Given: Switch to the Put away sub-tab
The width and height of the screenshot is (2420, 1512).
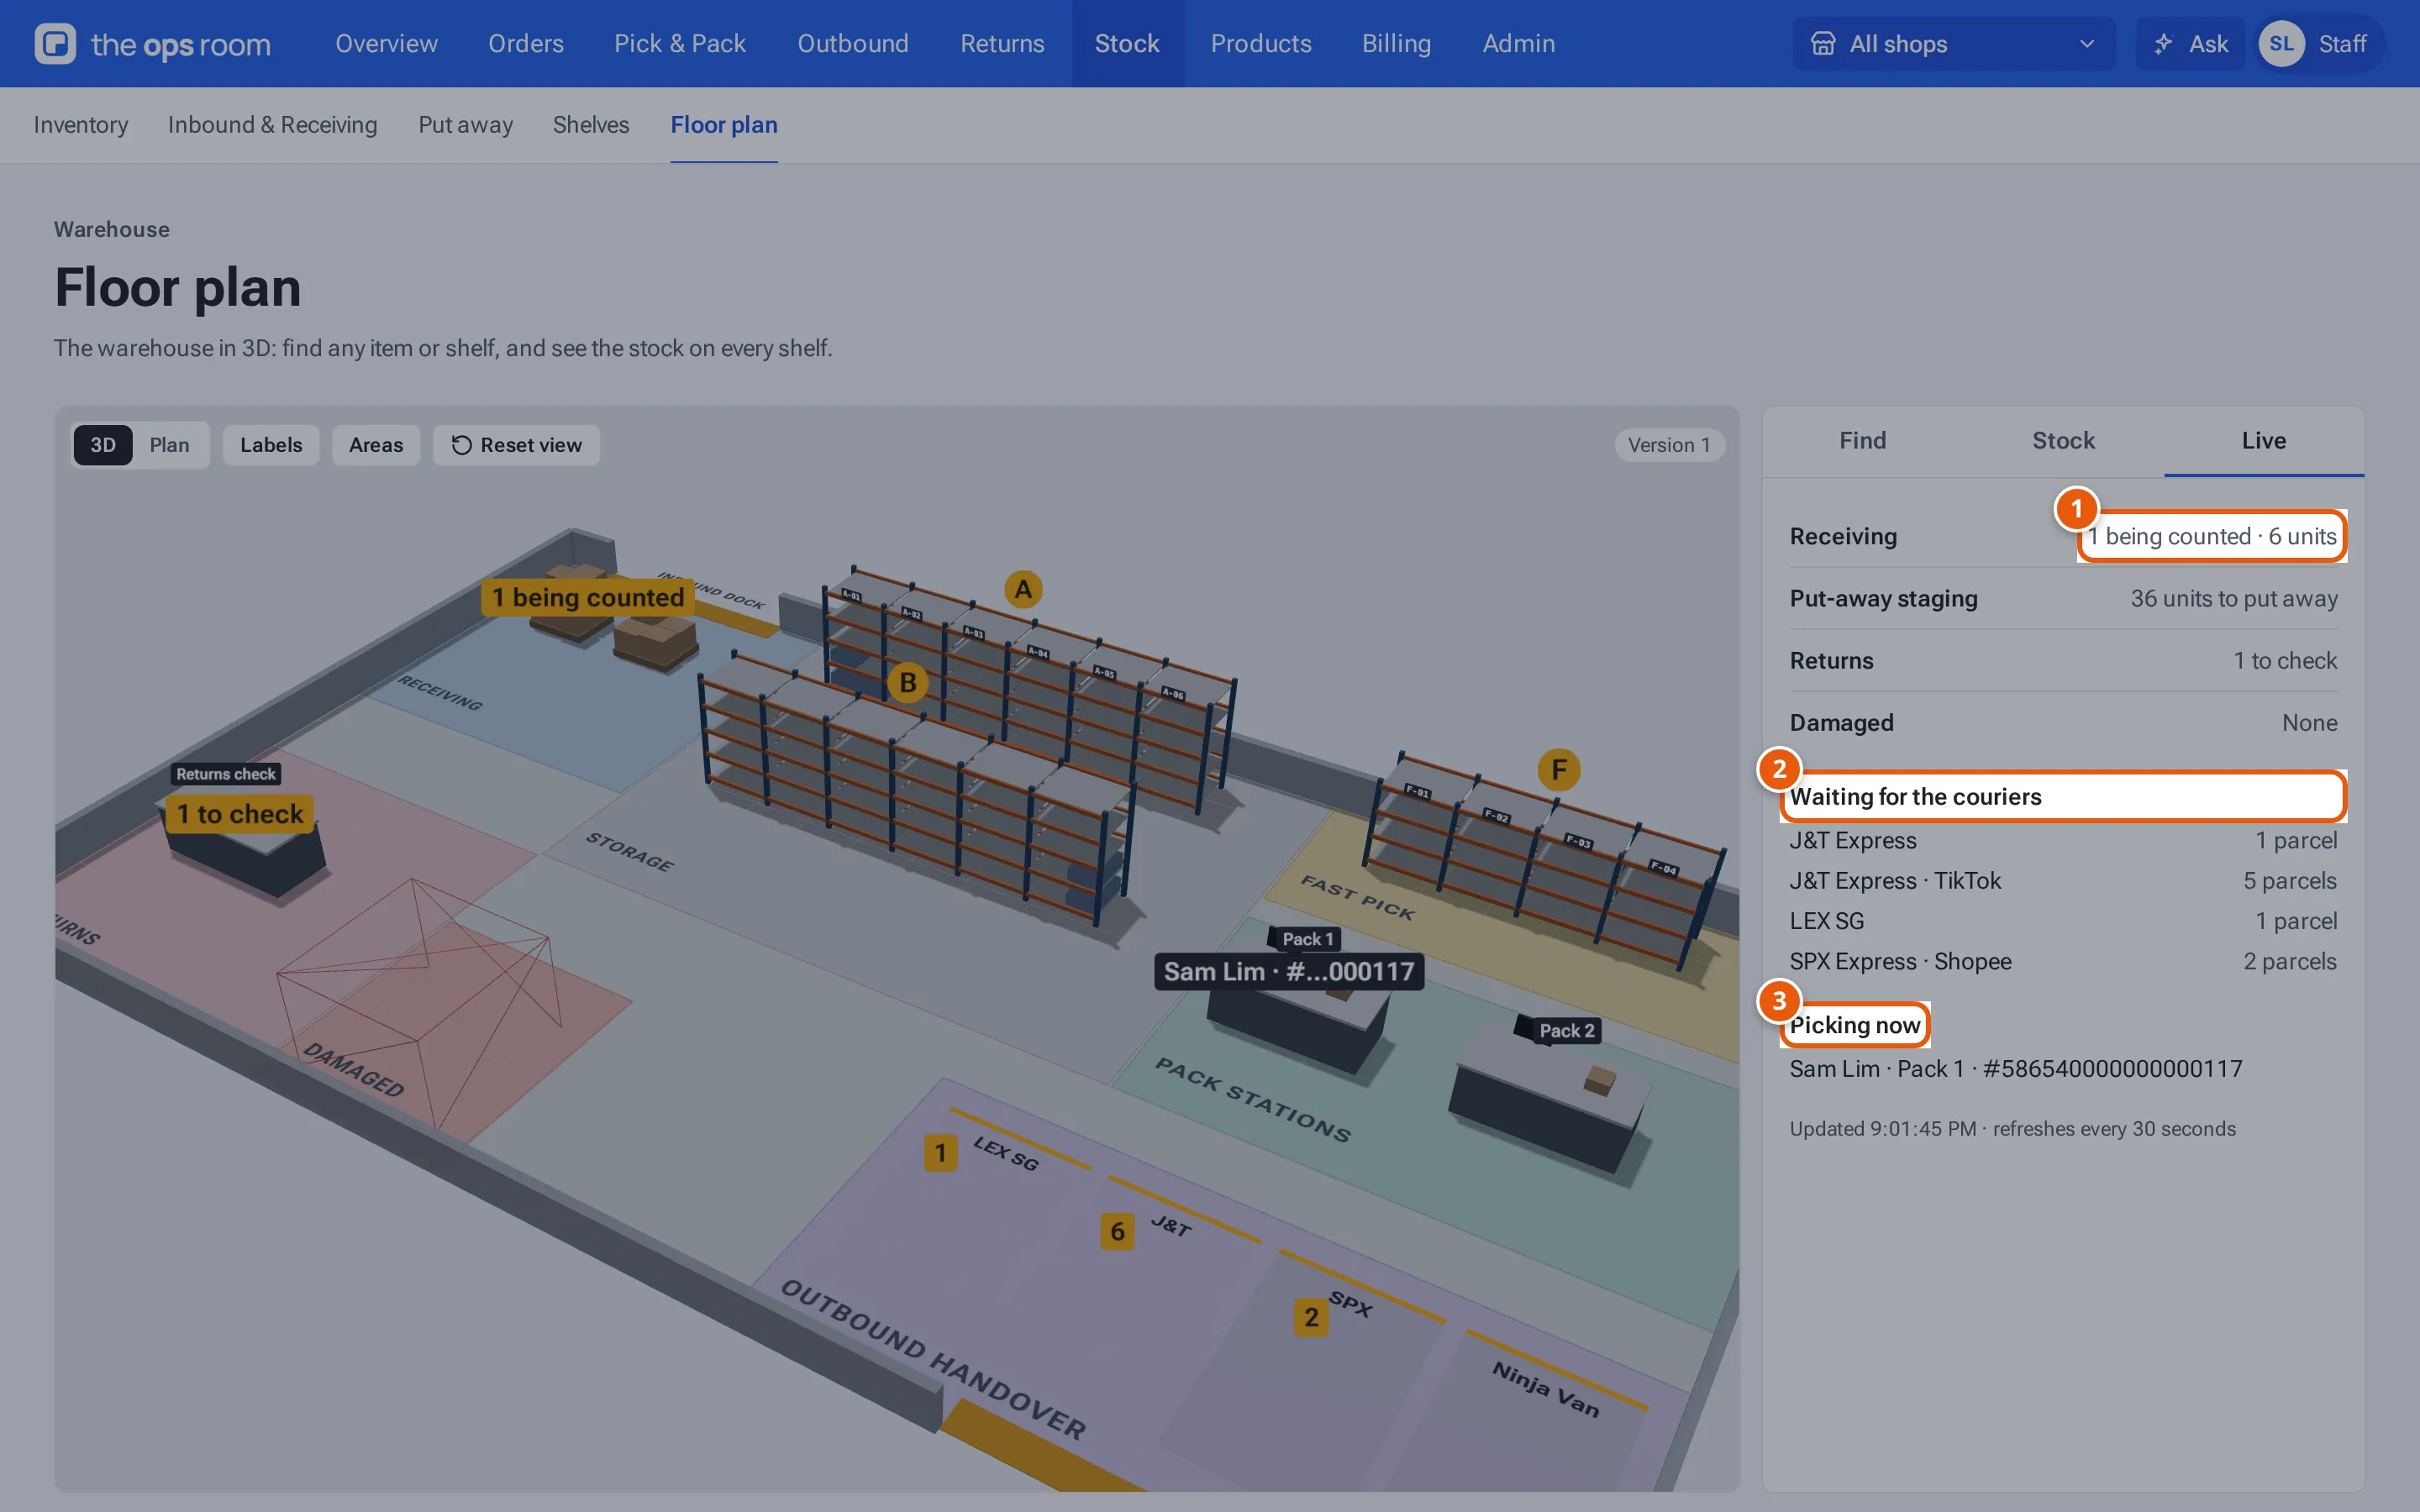Looking at the screenshot, I should tap(465, 125).
